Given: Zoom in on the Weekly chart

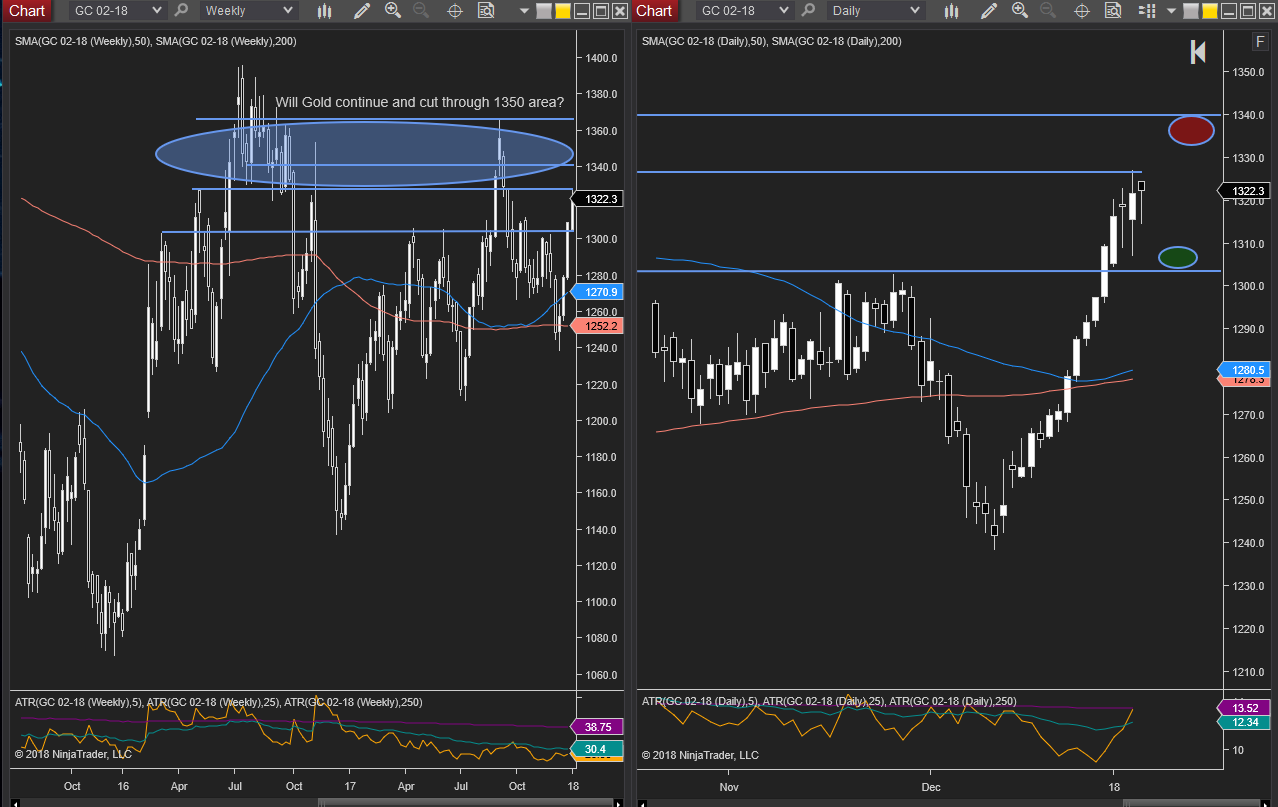Looking at the screenshot, I should click(x=393, y=10).
